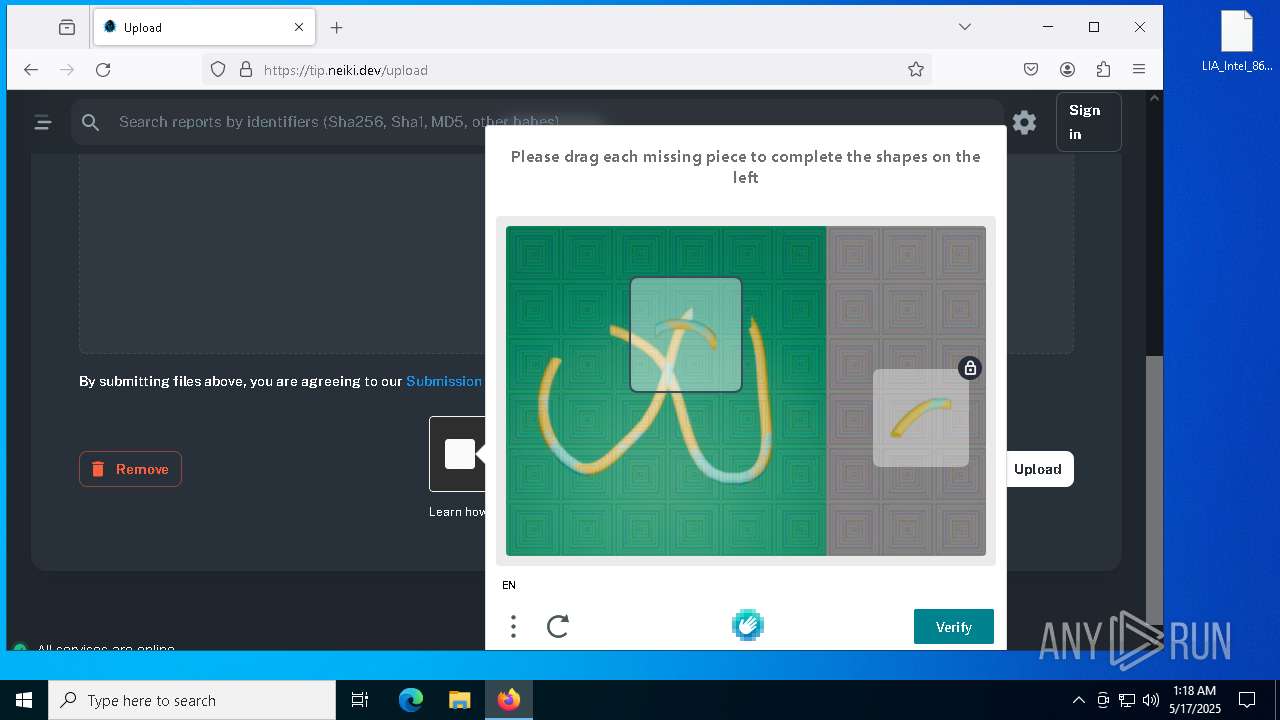Click the hCaptcha hand logo

point(747,625)
